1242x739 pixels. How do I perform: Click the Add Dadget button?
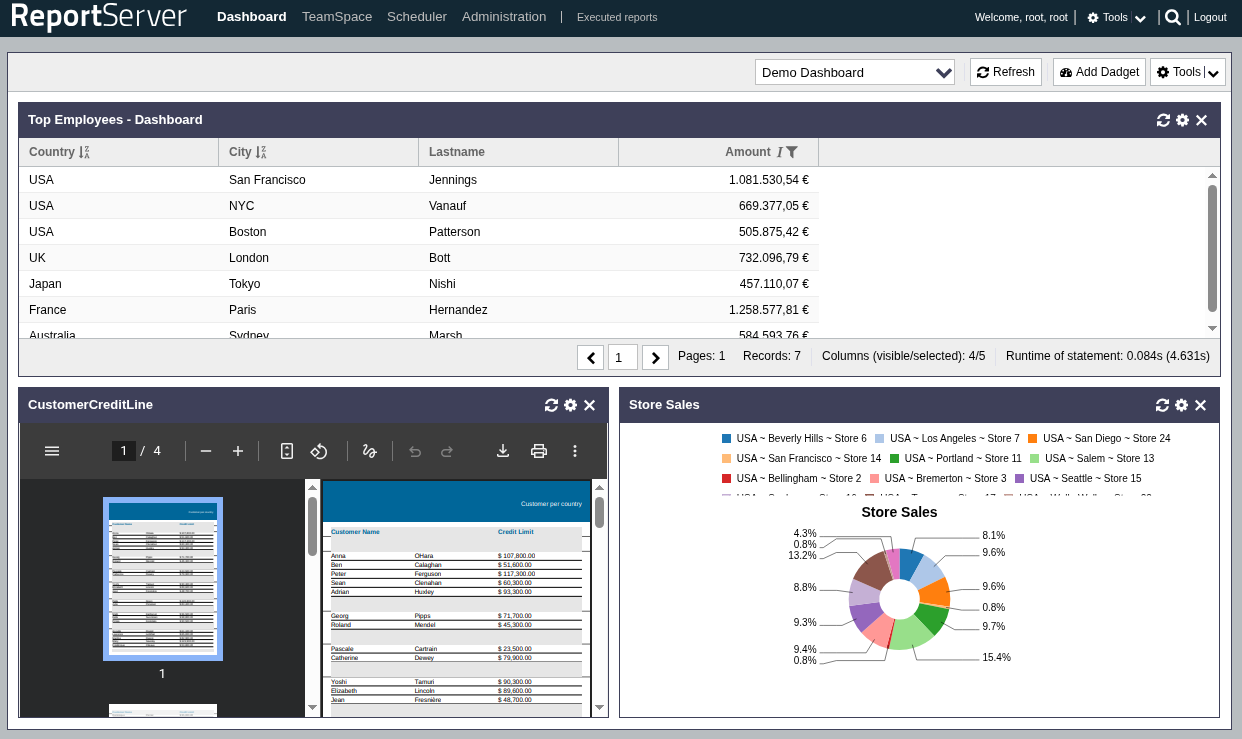(x=1099, y=72)
